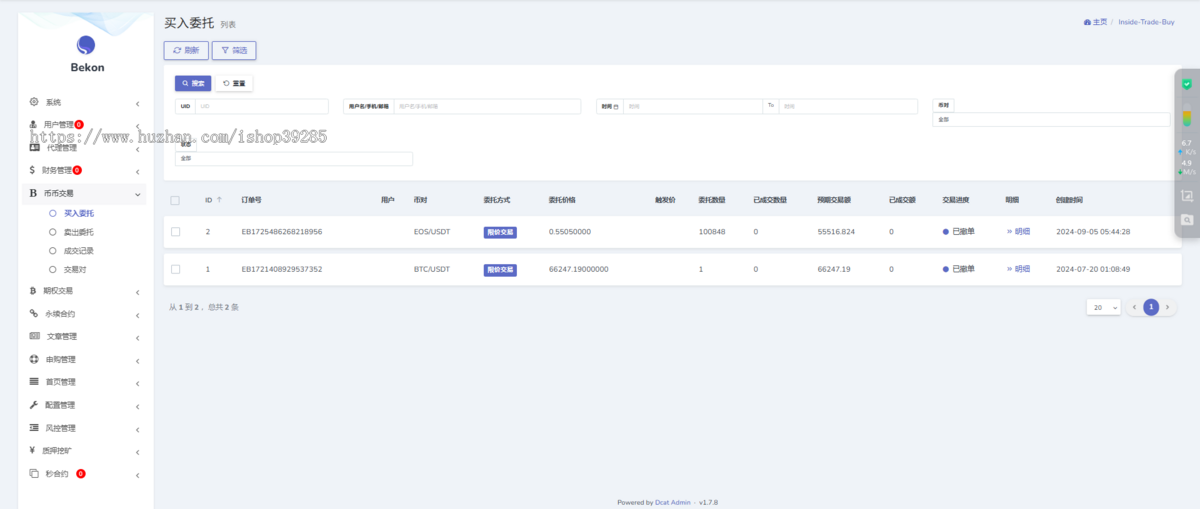Click the search icon in side widget
The width and height of the screenshot is (1200, 509).
pos(1186,219)
